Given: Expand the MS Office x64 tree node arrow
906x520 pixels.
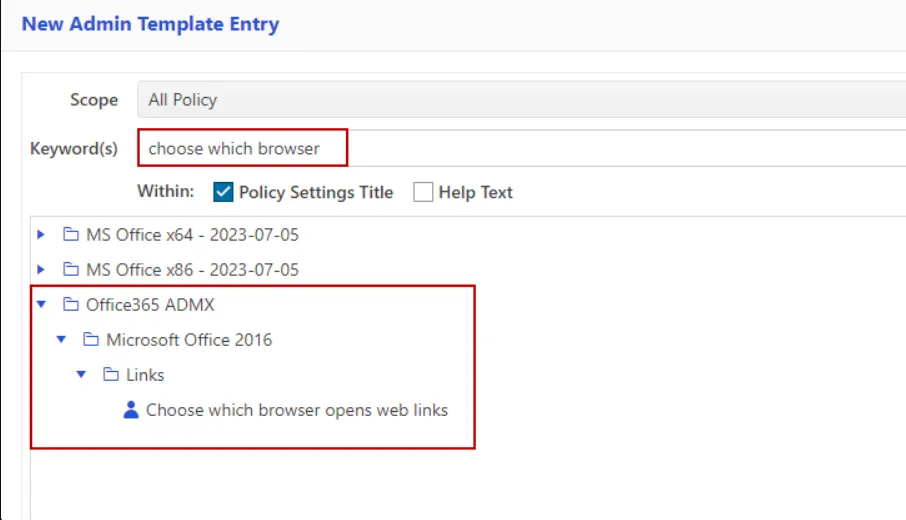Looking at the screenshot, I should (x=41, y=235).
